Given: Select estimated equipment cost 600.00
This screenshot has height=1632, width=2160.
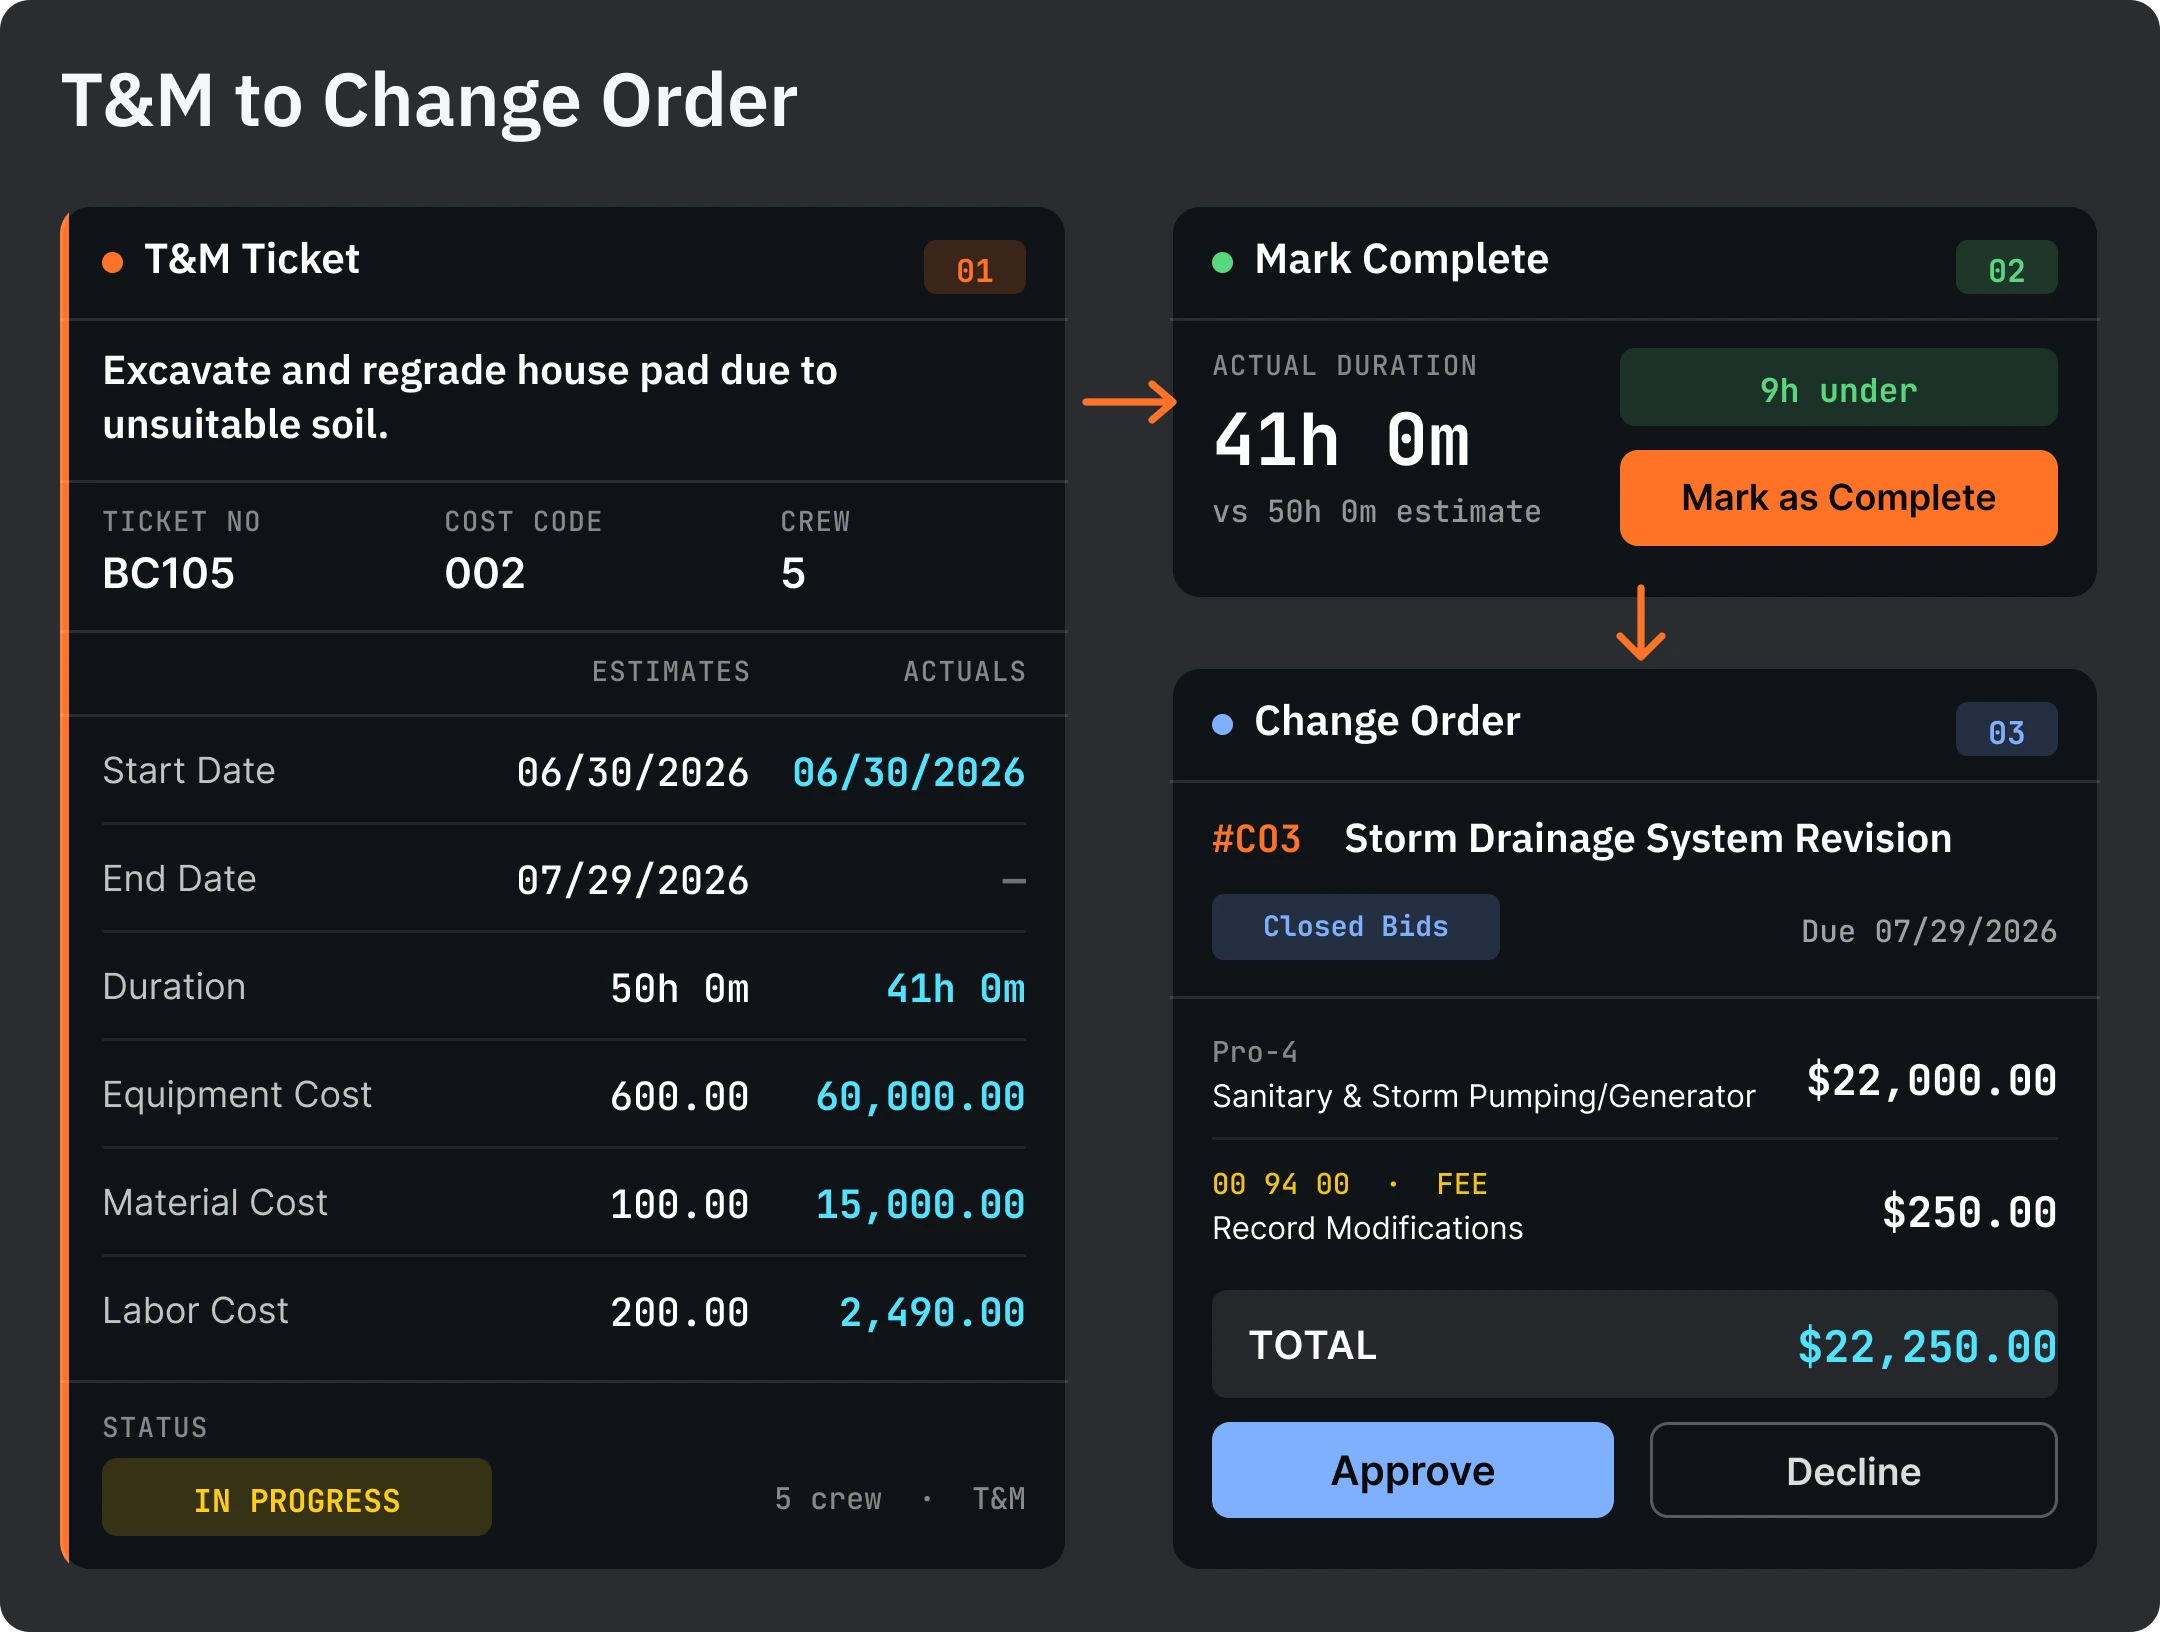Looking at the screenshot, I should [x=679, y=1096].
